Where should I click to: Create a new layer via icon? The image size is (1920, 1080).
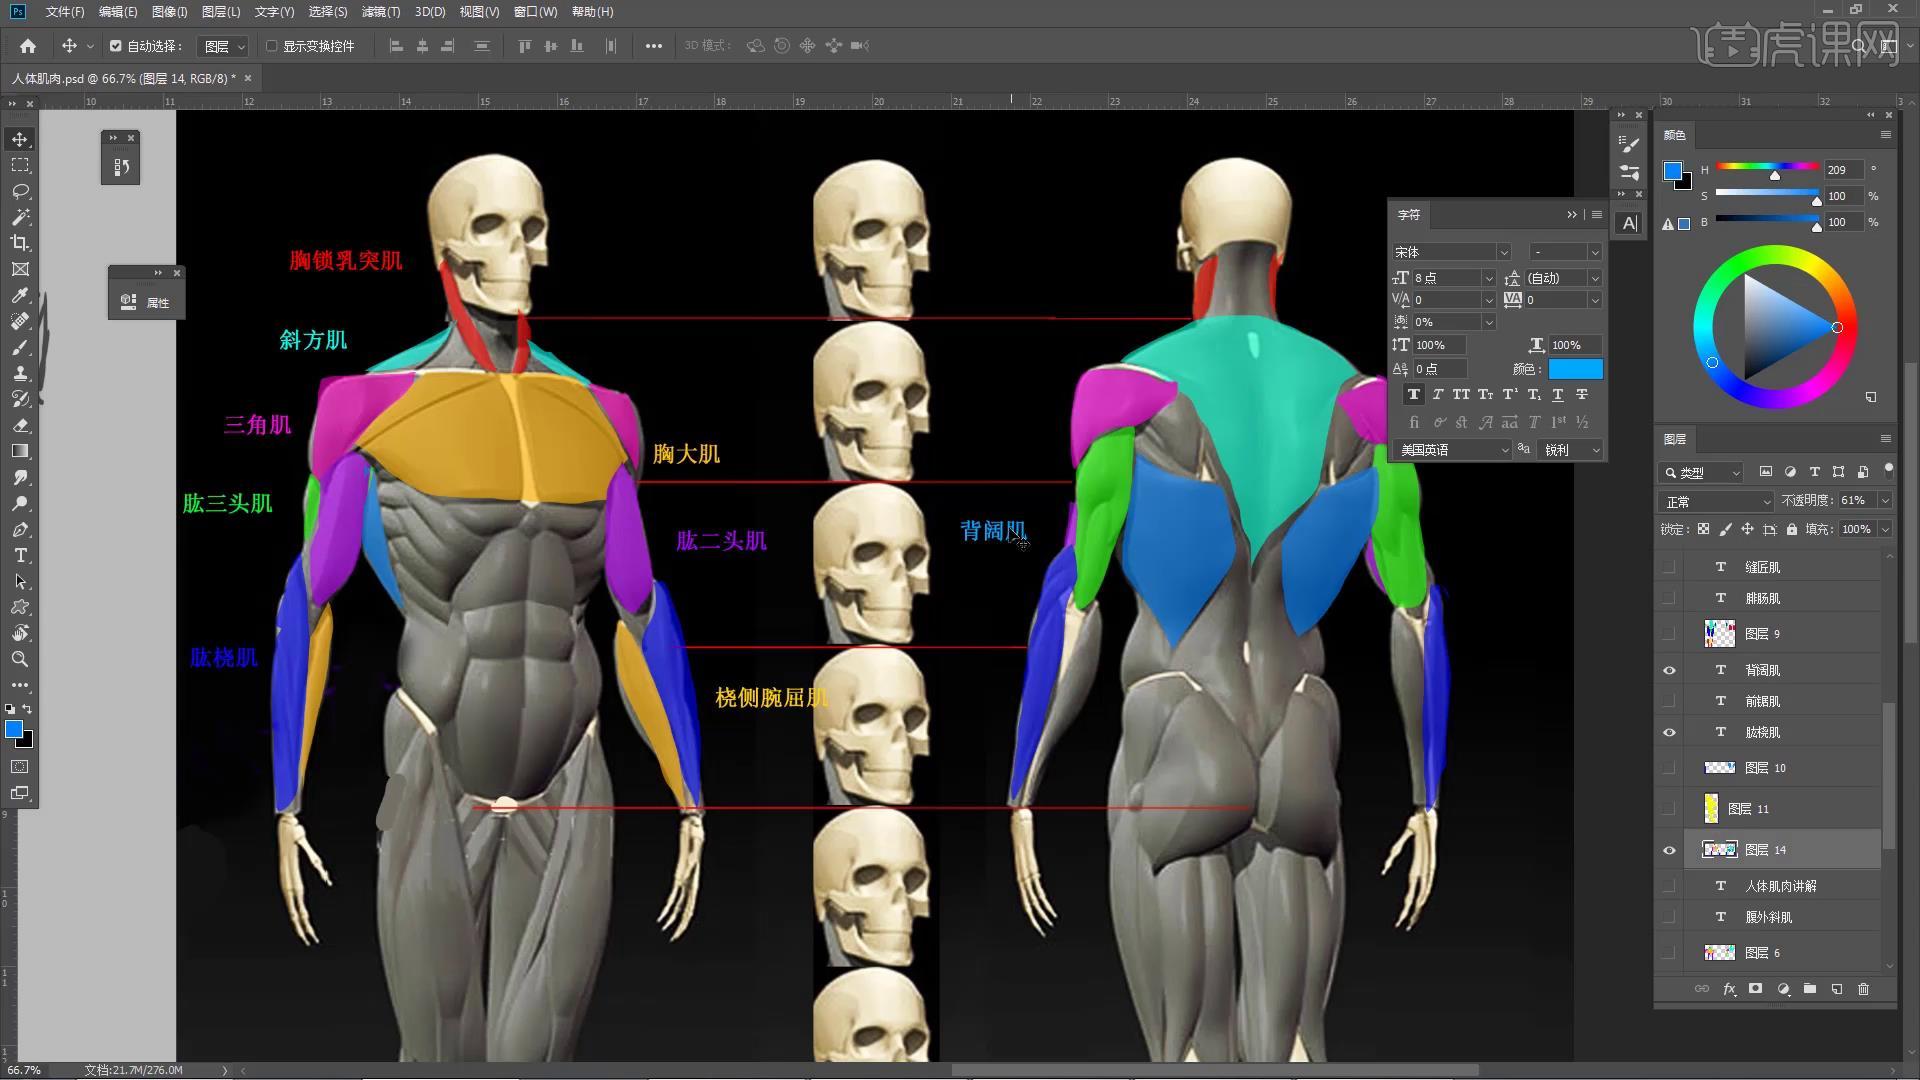coord(1837,989)
